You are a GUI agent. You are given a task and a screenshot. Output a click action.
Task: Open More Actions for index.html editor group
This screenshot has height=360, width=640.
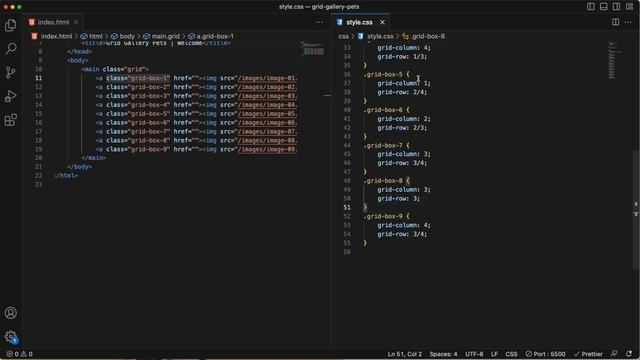pos(320,22)
